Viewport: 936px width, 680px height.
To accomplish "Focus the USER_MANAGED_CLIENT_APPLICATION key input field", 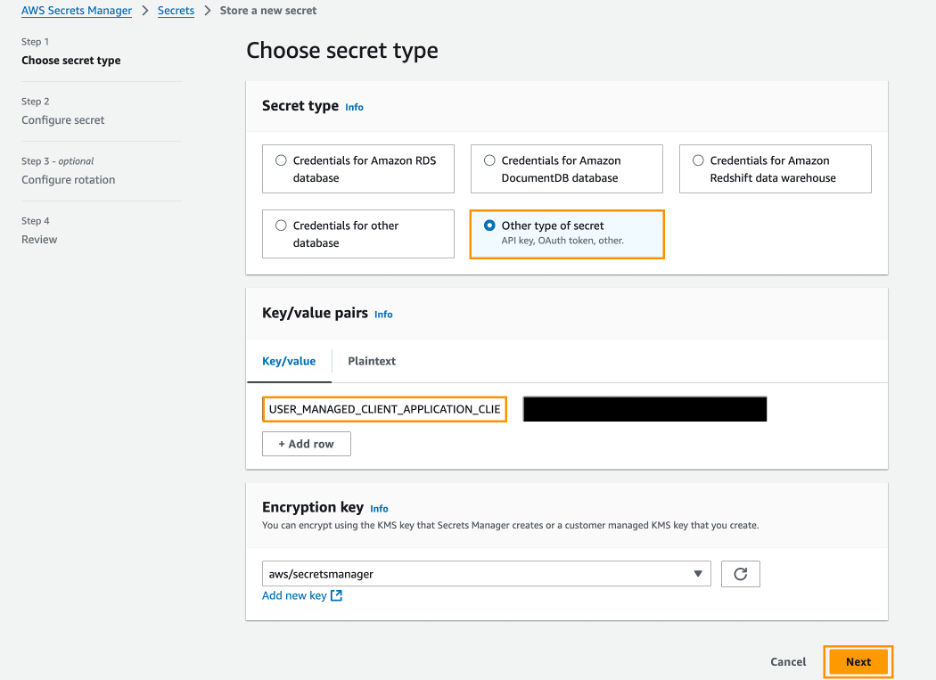I will 384,410.
